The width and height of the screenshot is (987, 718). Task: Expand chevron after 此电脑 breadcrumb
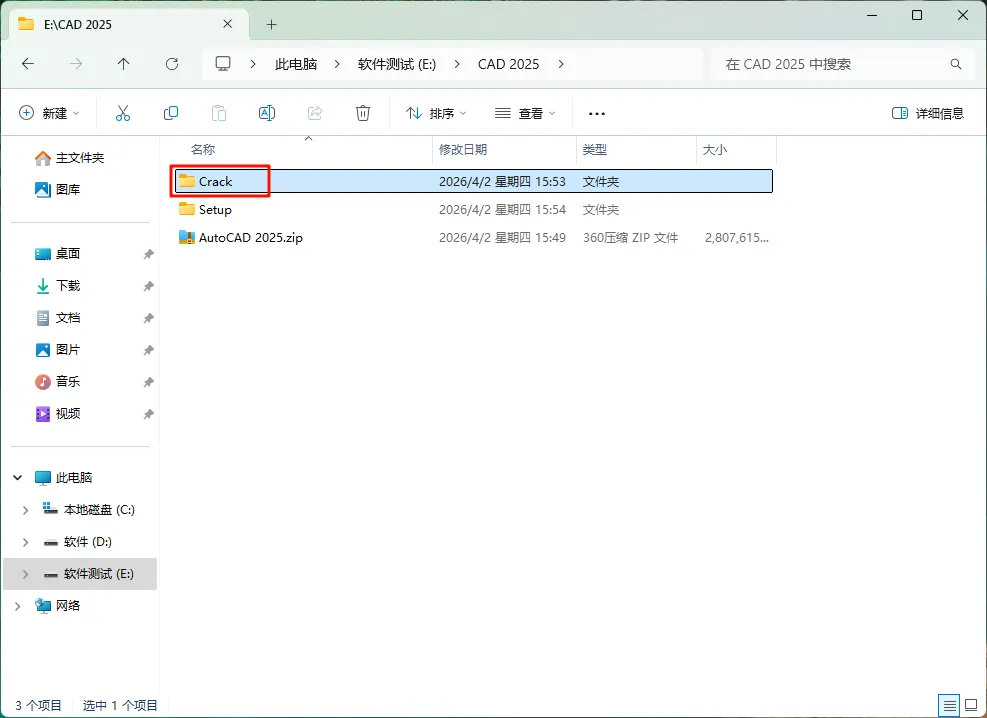click(x=337, y=64)
